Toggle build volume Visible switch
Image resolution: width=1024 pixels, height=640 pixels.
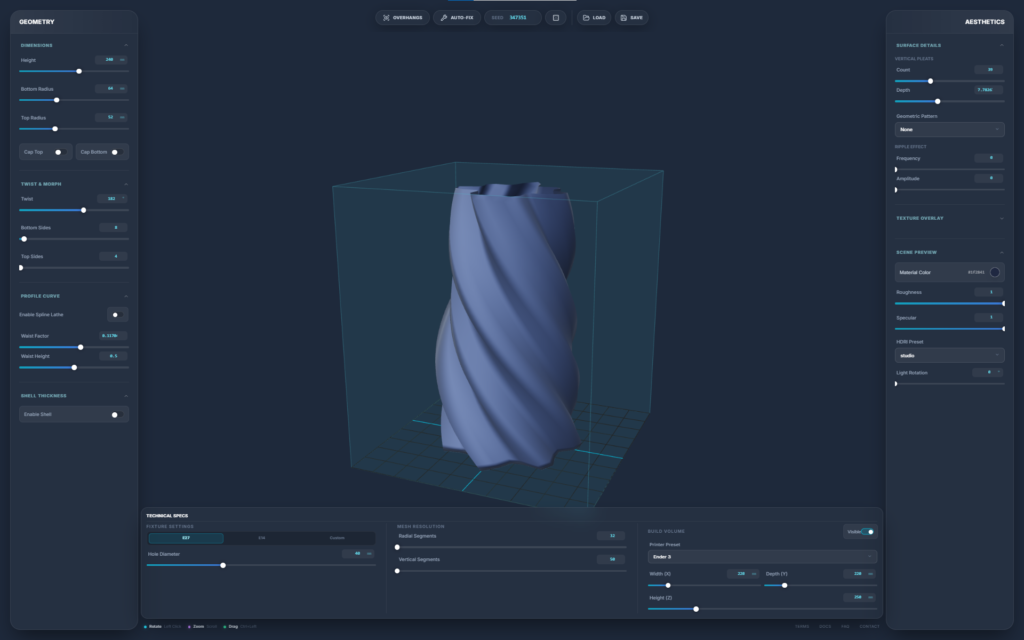pyautogui.click(x=867, y=532)
